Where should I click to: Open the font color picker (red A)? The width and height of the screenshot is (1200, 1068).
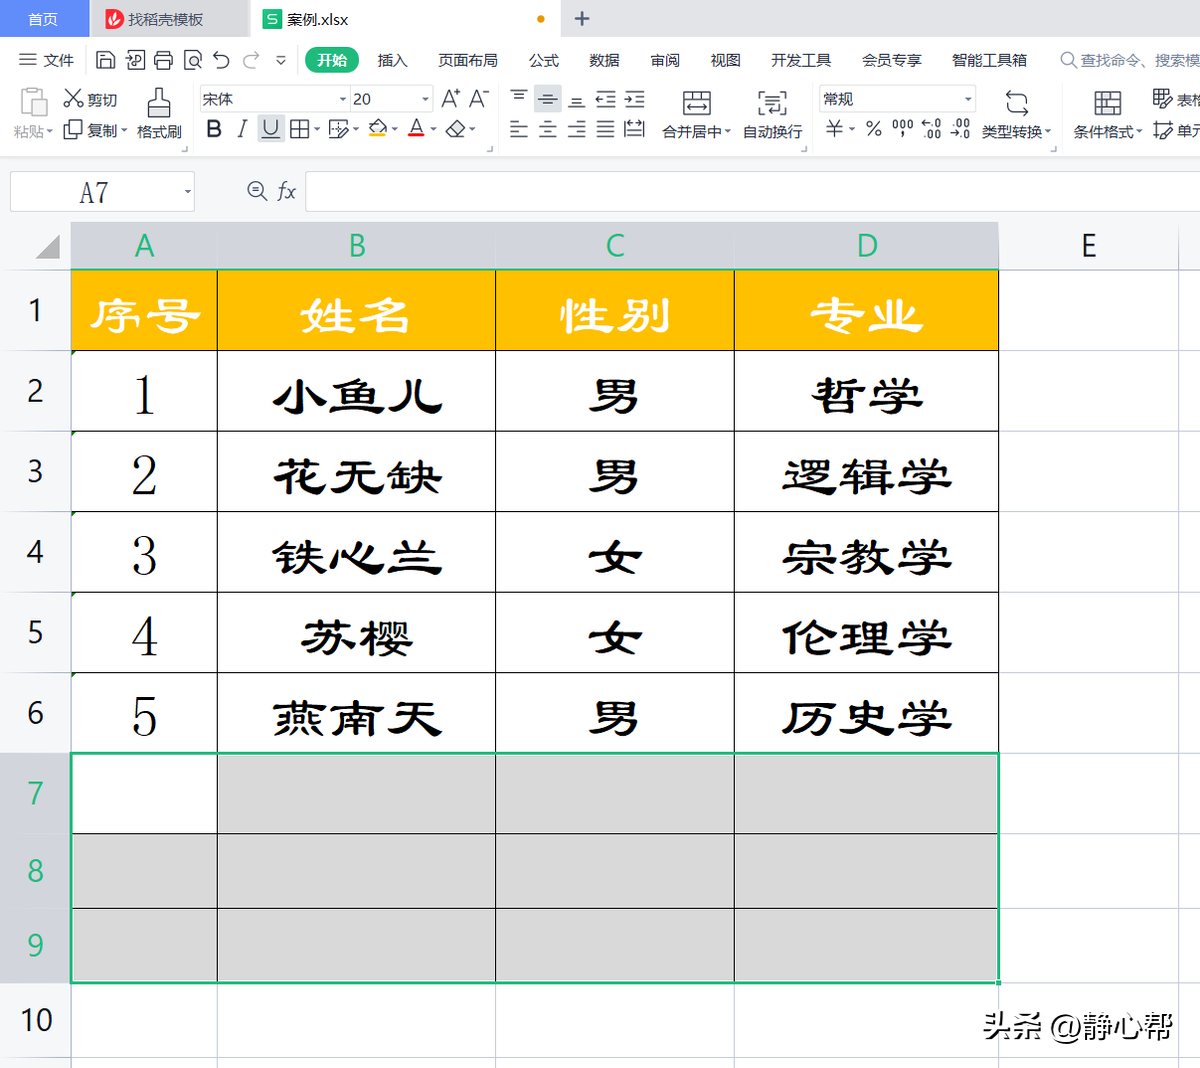(416, 129)
